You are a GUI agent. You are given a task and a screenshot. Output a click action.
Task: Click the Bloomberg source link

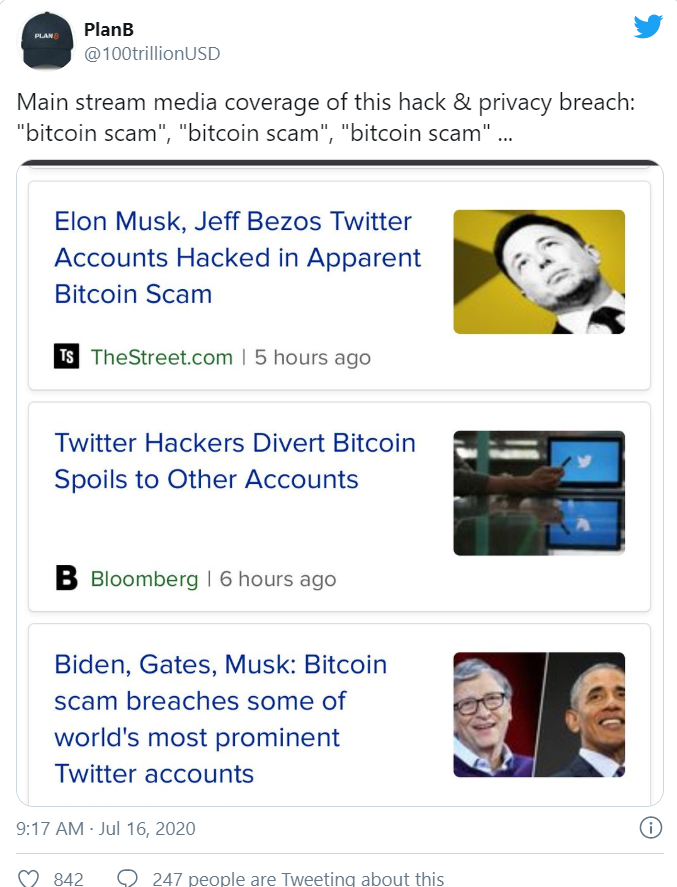click(144, 579)
